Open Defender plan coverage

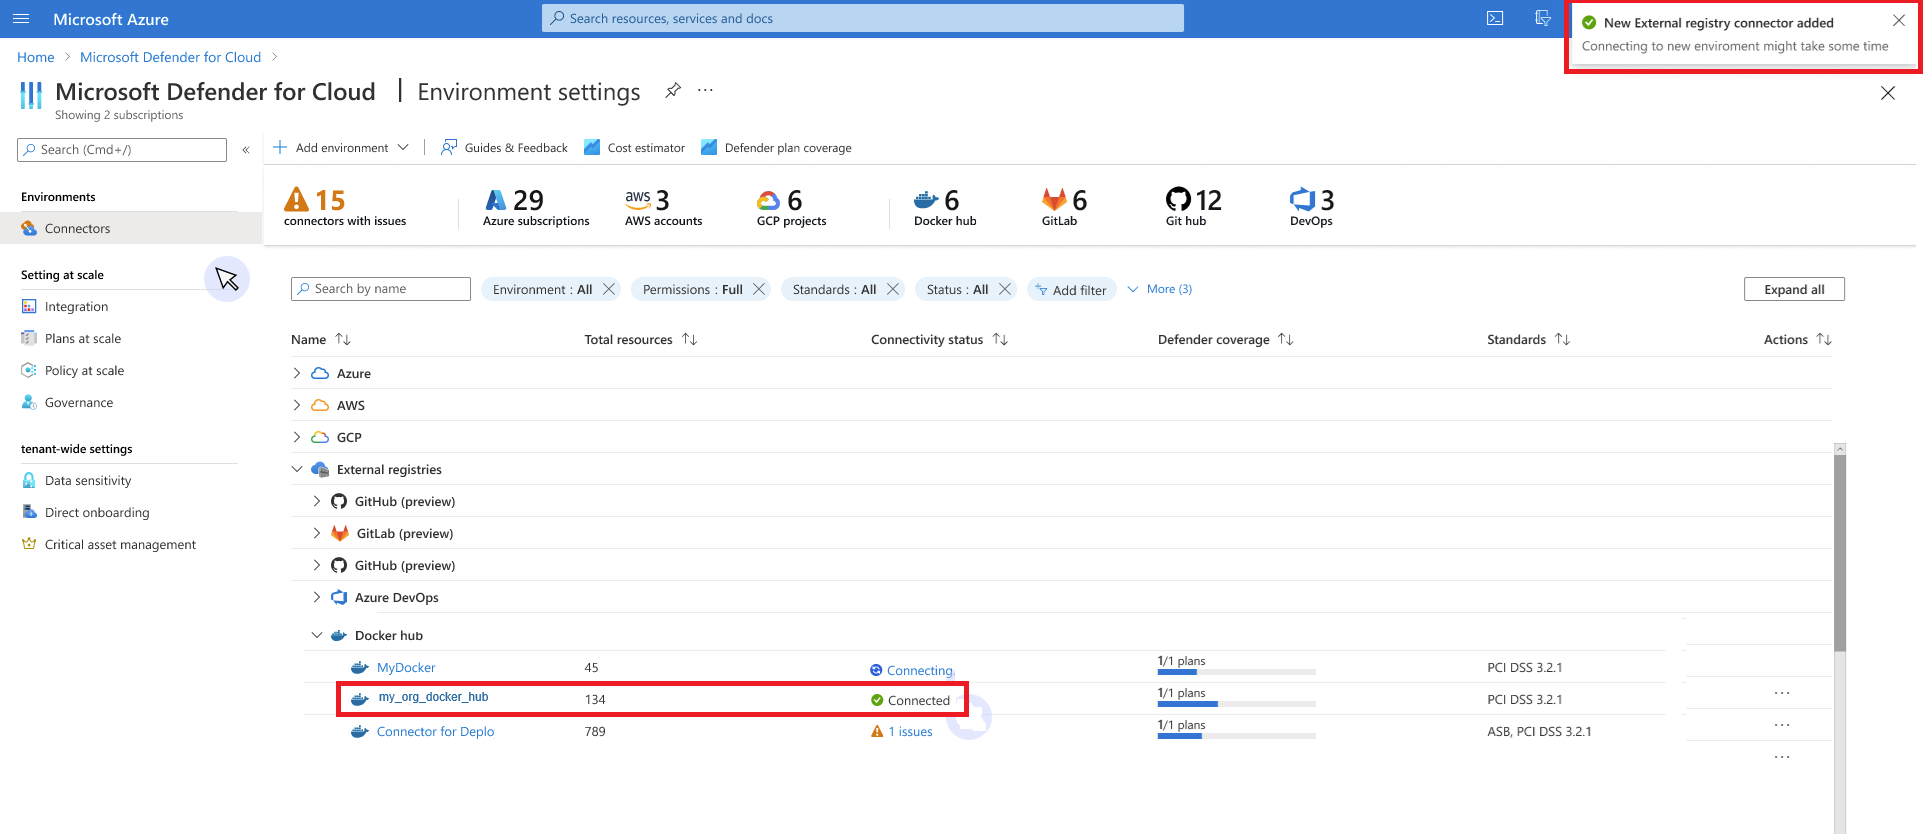pos(777,148)
